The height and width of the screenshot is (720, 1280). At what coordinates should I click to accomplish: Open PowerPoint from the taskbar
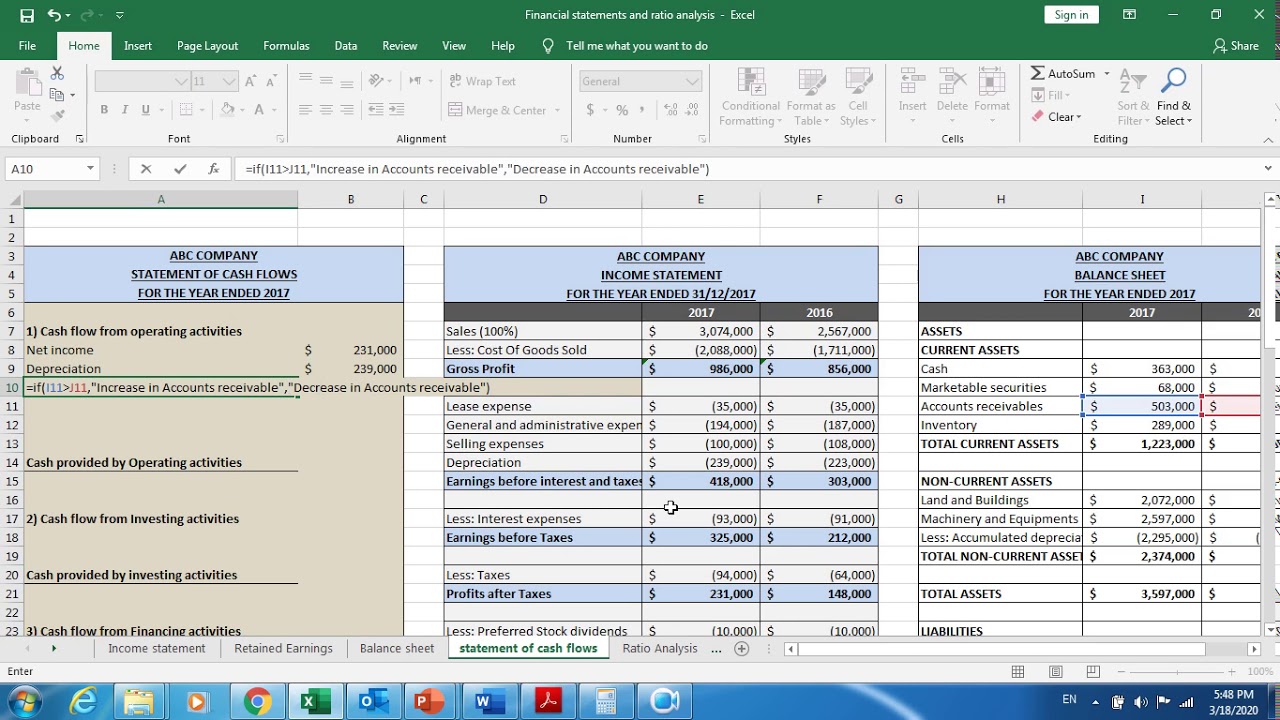[x=428, y=702]
